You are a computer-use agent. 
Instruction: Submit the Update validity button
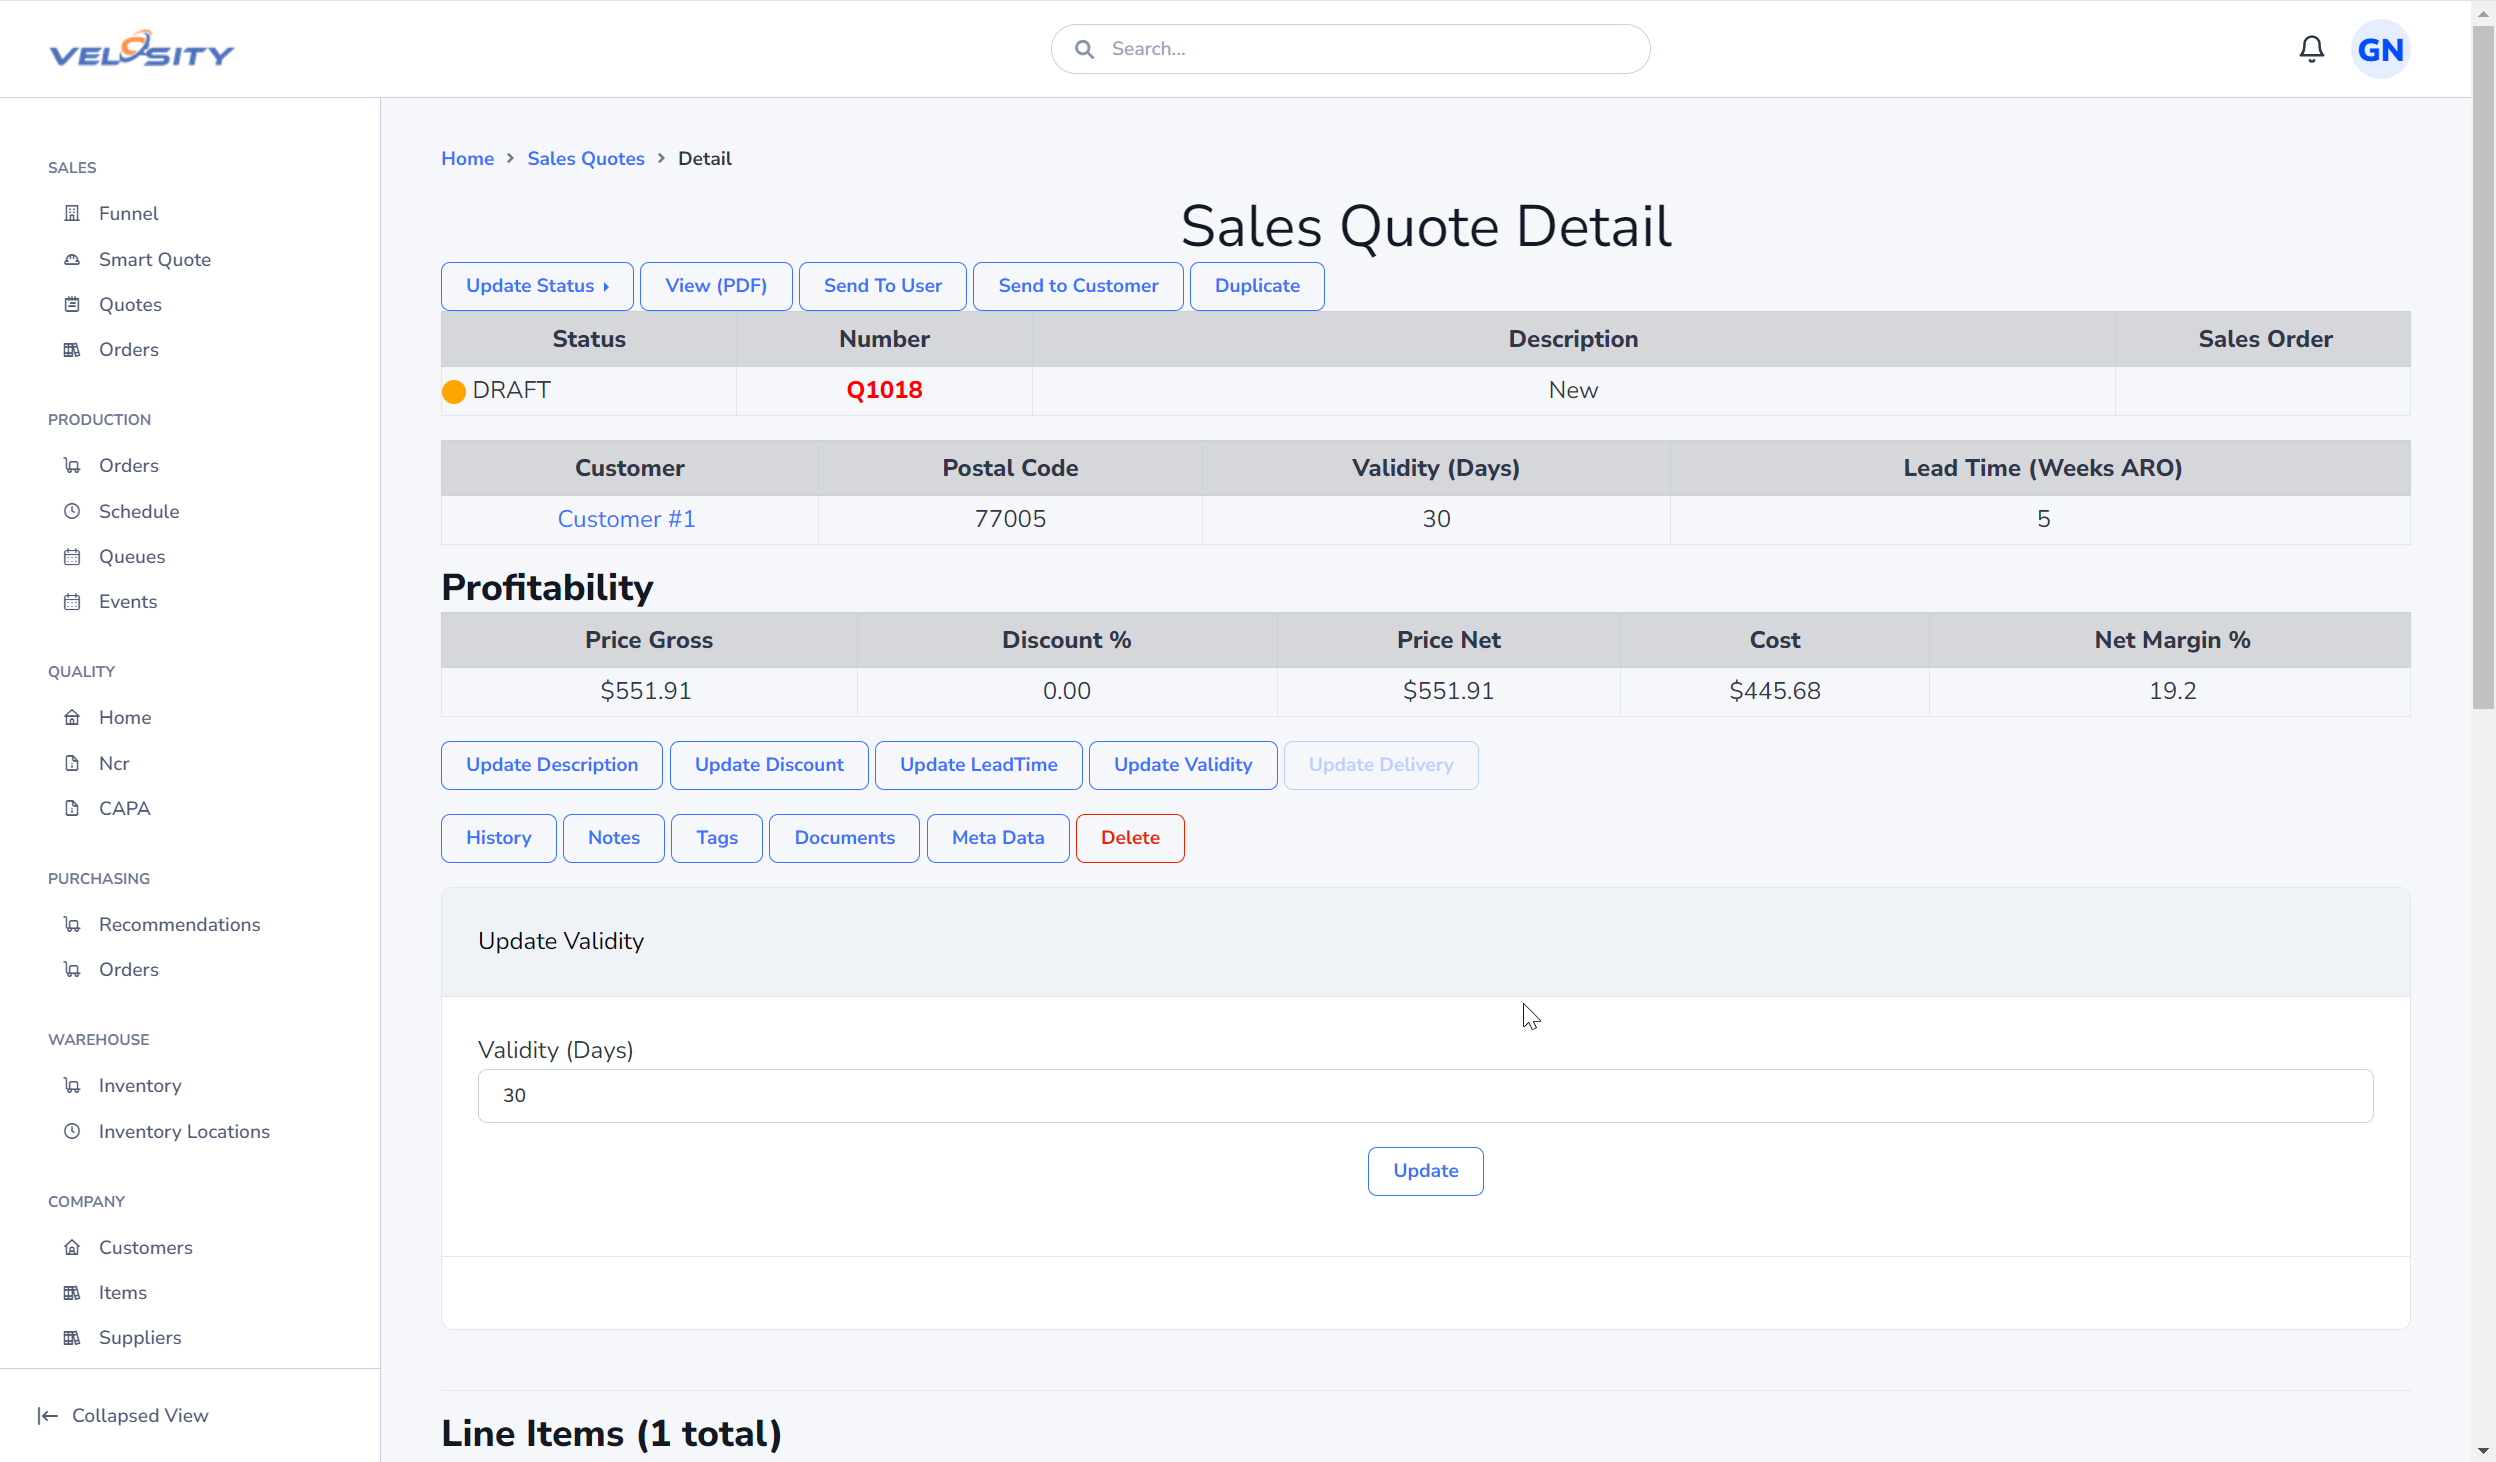pos(1425,1171)
